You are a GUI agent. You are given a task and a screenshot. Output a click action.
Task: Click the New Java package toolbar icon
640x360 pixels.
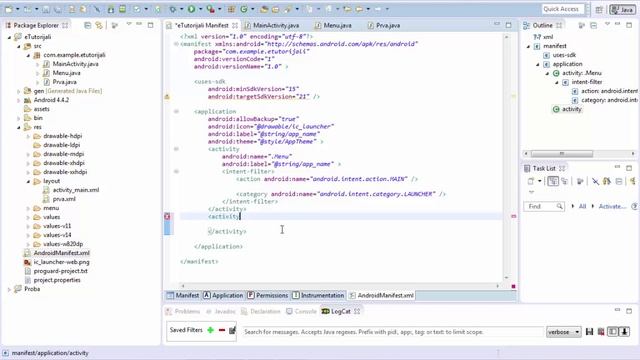click(x=231, y=9)
